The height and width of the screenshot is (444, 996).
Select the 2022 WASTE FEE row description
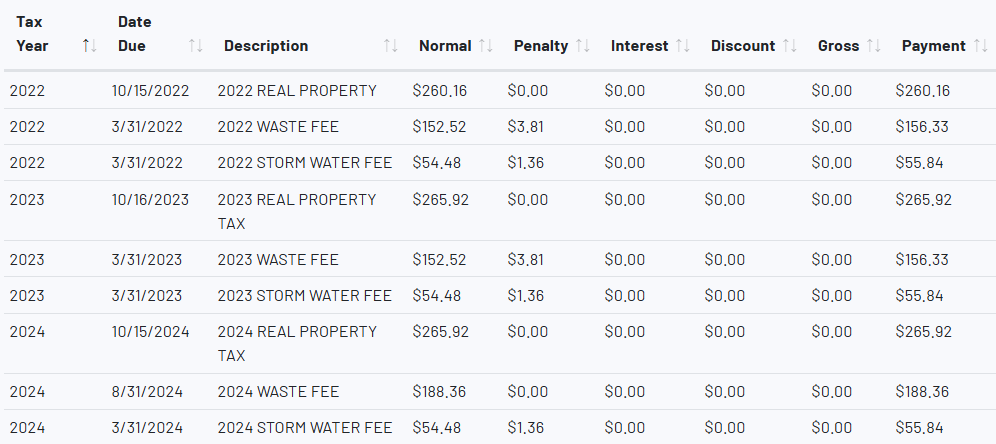[278, 127]
